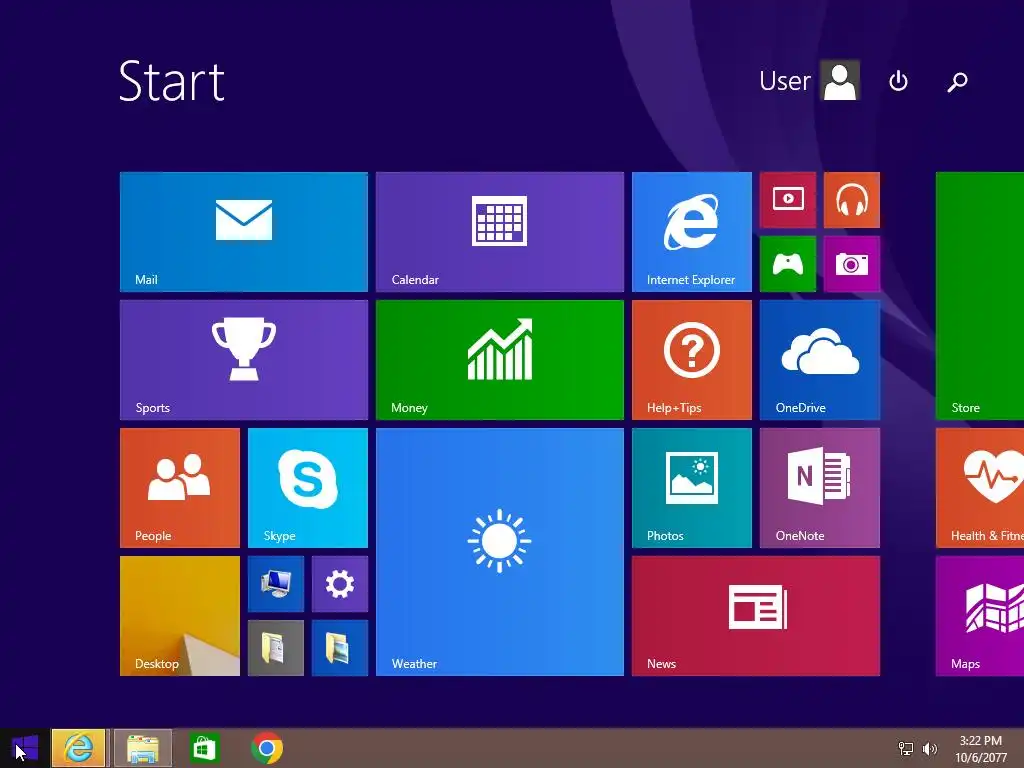Image resolution: width=1024 pixels, height=768 pixels.
Task: Open the Money tile
Action: click(500, 360)
